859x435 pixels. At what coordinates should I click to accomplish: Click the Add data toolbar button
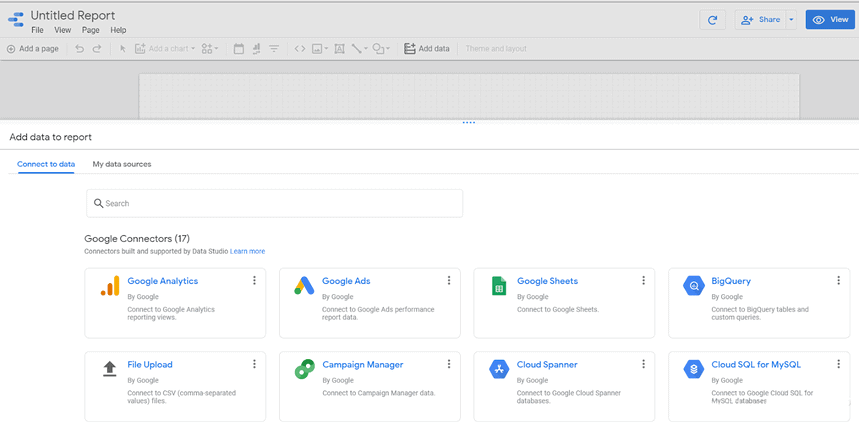point(427,48)
